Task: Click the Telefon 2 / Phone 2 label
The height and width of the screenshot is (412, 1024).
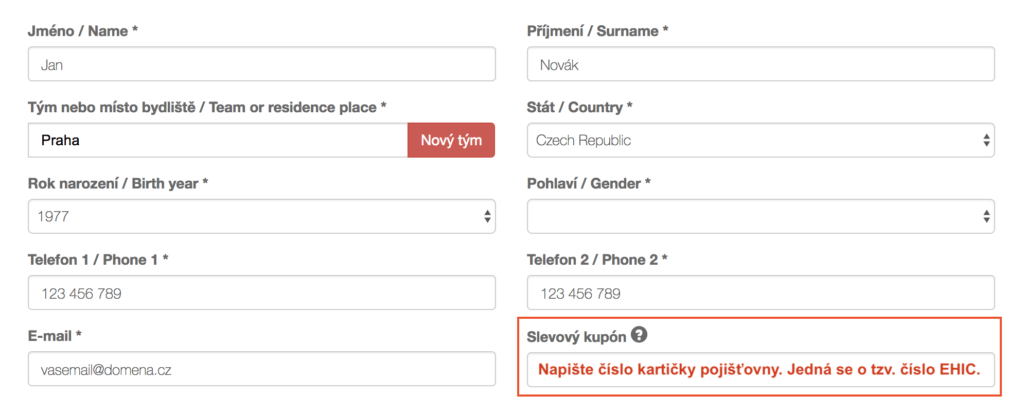Action: click(x=598, y=260)
